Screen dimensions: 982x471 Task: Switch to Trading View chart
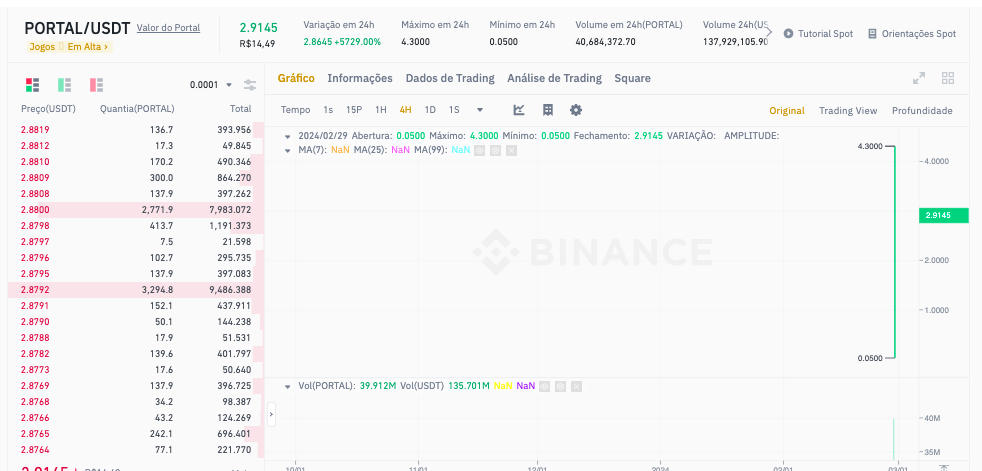point(848,111)
